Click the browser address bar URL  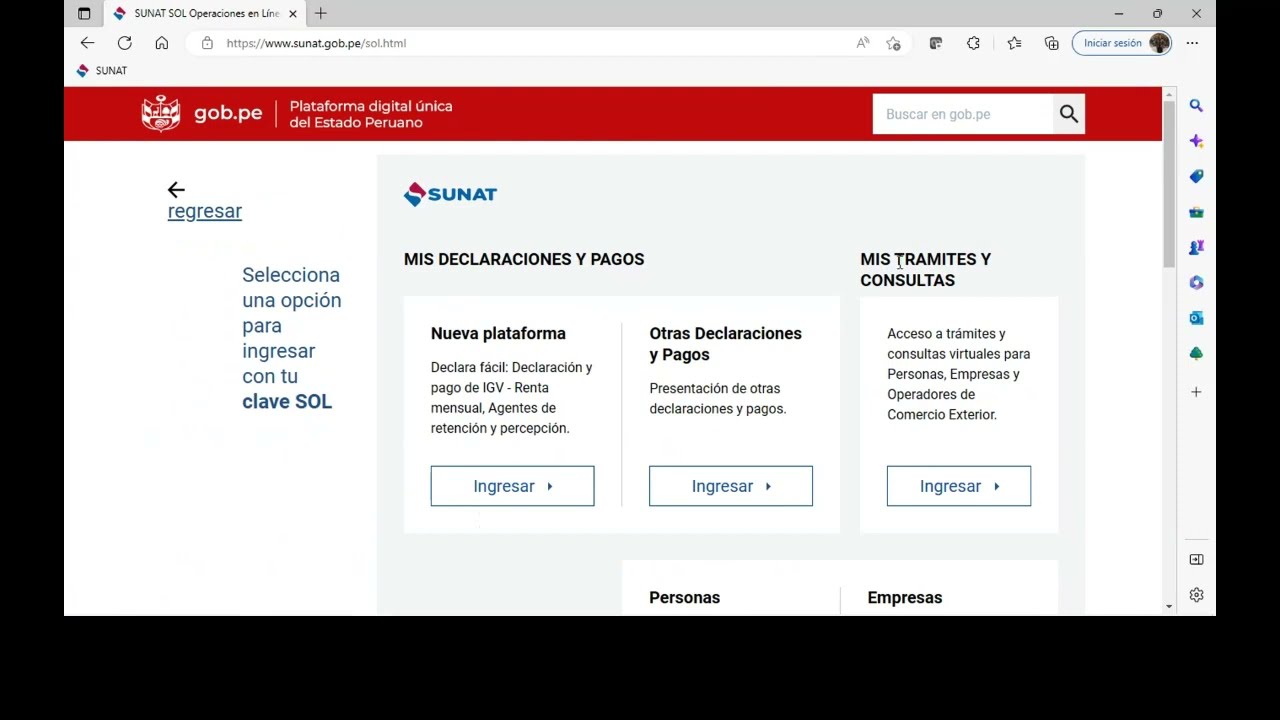pyautogui.click(x=316, y=43)
